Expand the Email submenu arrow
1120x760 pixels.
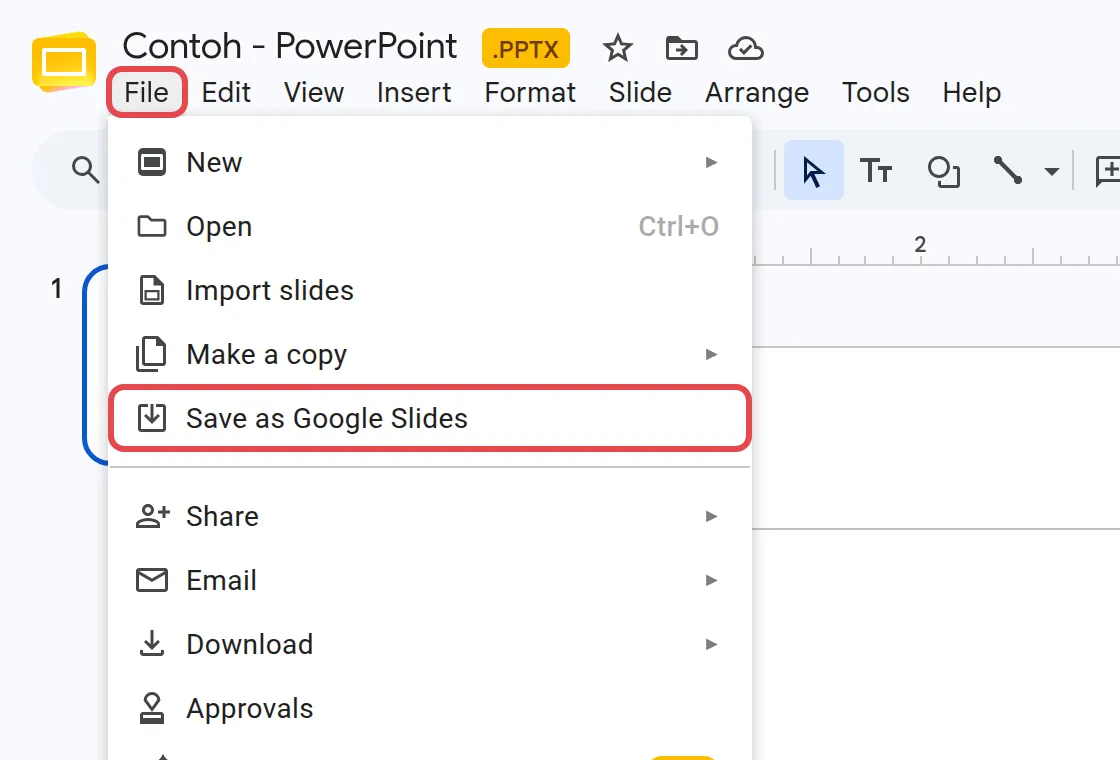tap(711, 580)
